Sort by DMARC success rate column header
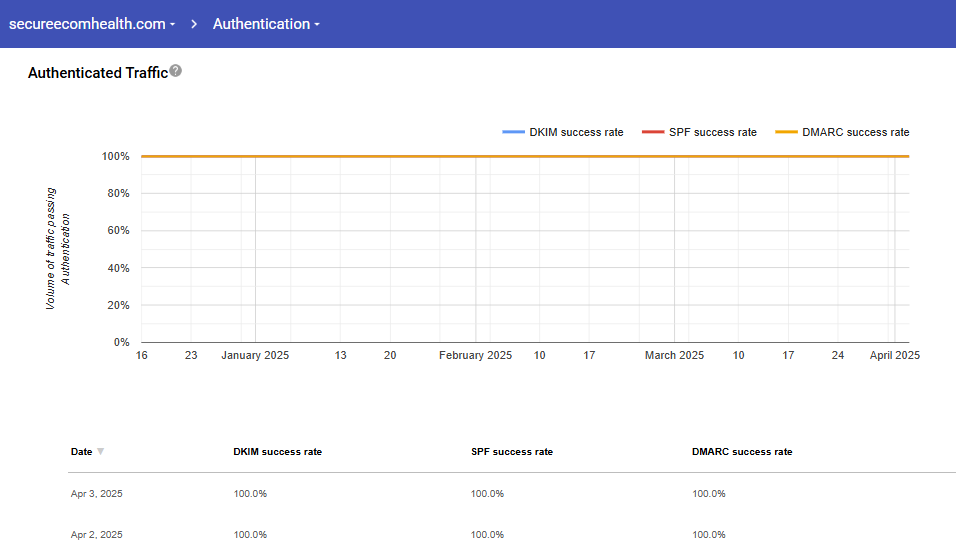The image size is (956, 556). coord(741,452)
